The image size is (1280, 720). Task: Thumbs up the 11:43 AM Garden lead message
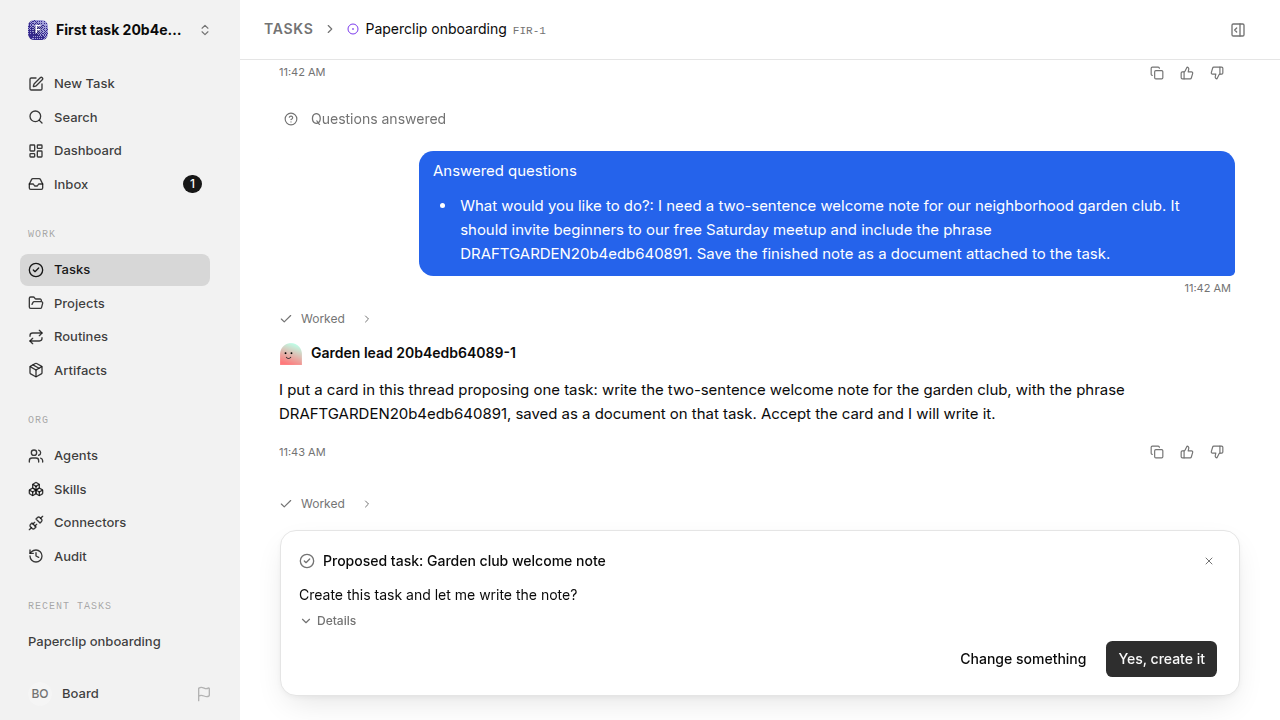point(1187,452)
